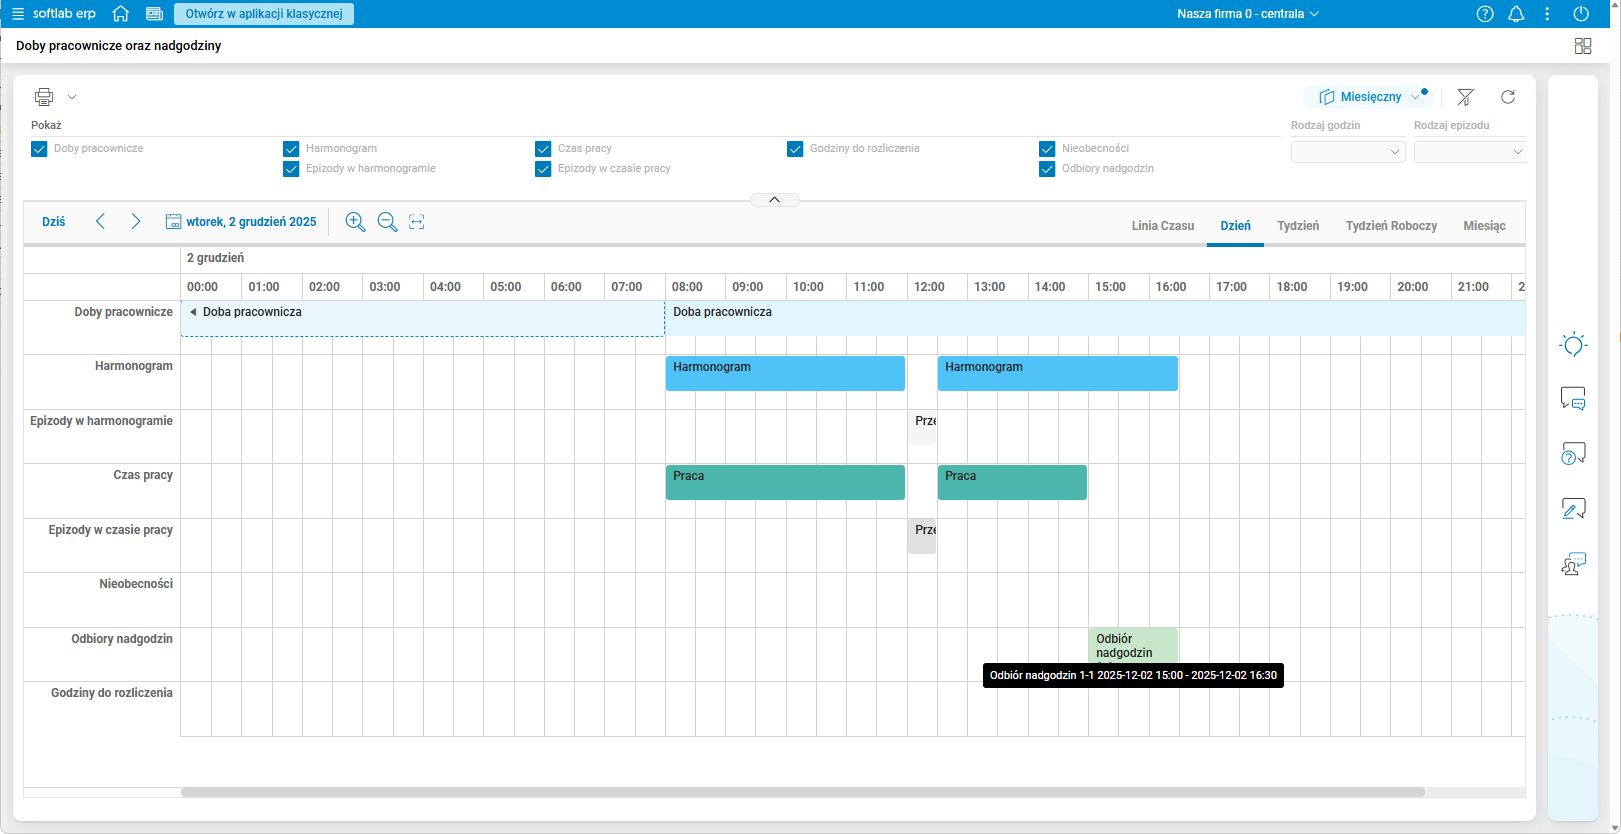
Task: Uncheck Epizody w harmonogramie
Action: [x=291, y=169]
